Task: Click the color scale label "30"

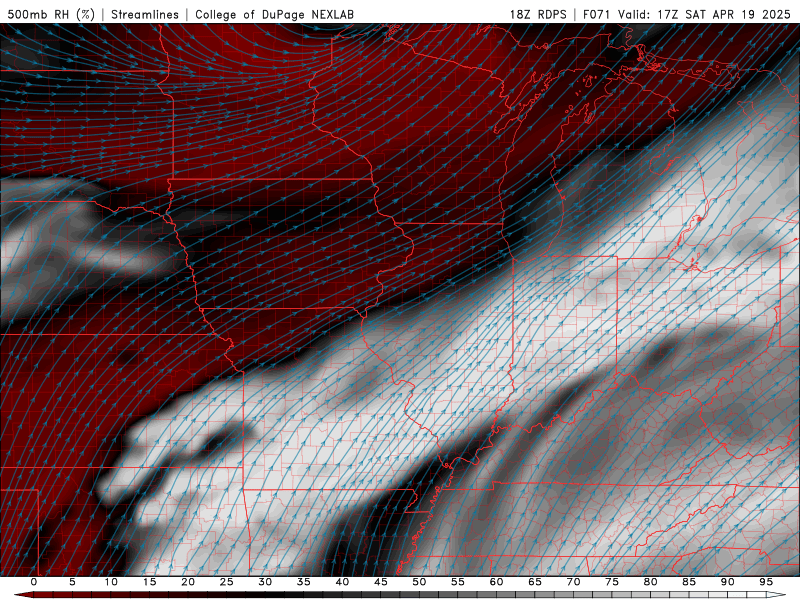Action: pyautogui.click(x=265, y=582)
